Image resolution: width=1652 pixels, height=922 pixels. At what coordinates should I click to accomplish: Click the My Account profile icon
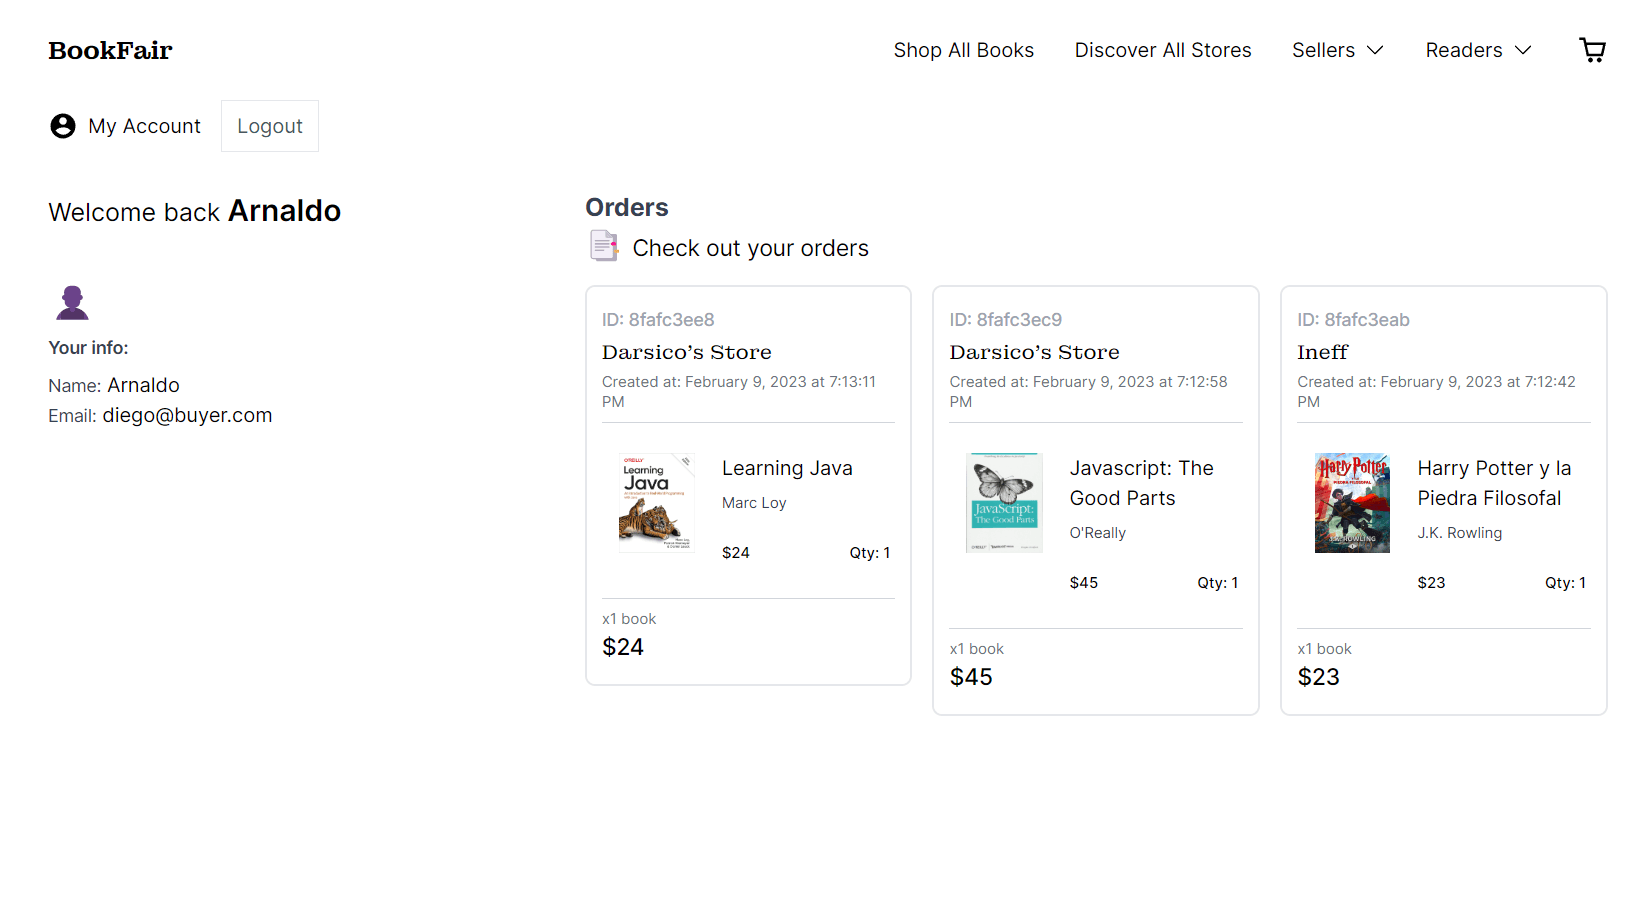tap(63, 126)
